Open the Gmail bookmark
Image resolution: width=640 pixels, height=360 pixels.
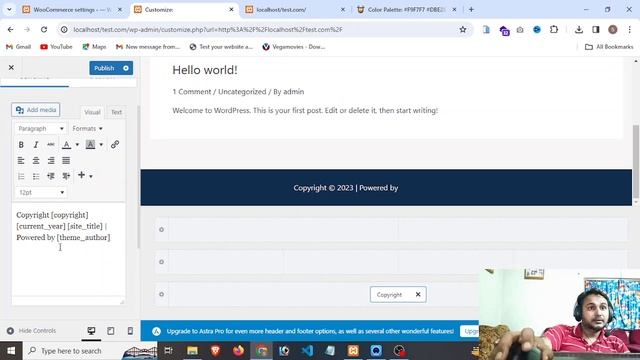click(x=19, y=47)
